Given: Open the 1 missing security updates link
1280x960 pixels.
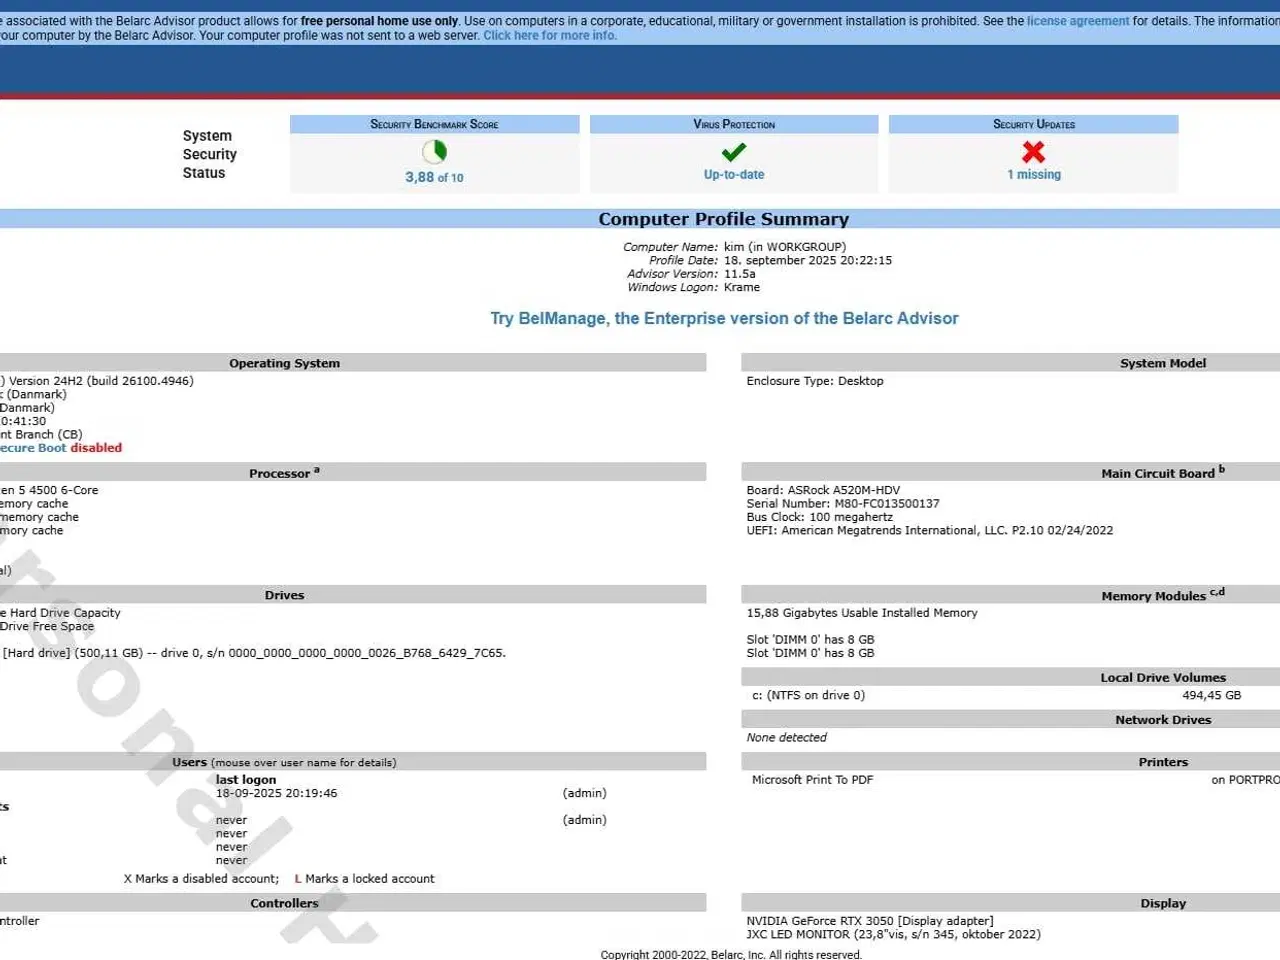Looking at the screenshot, I should (1034, 174).
